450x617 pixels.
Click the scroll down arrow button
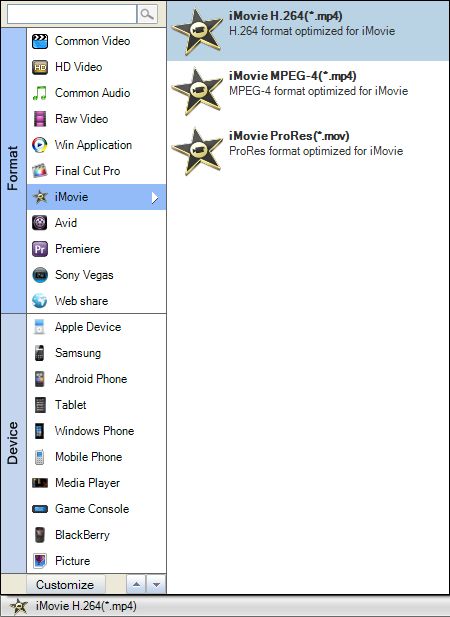point(156,584)
